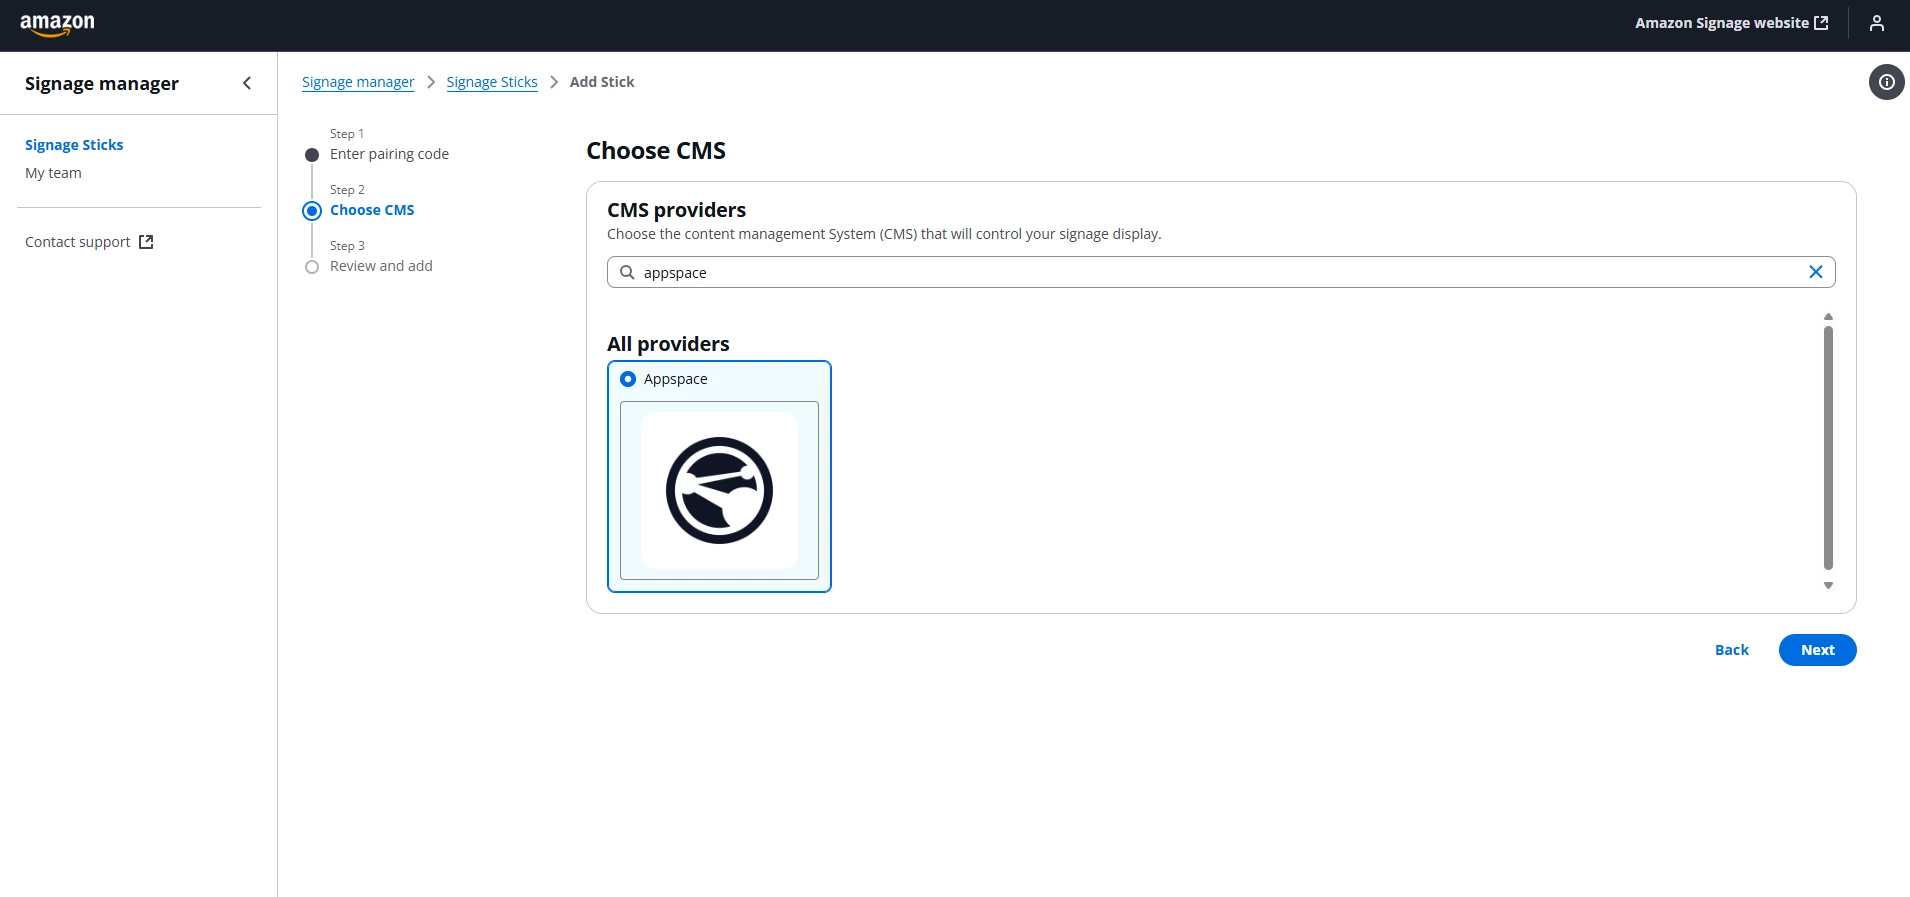Open the info panel icon
1910x897 pixels.
click(1886, 82)
